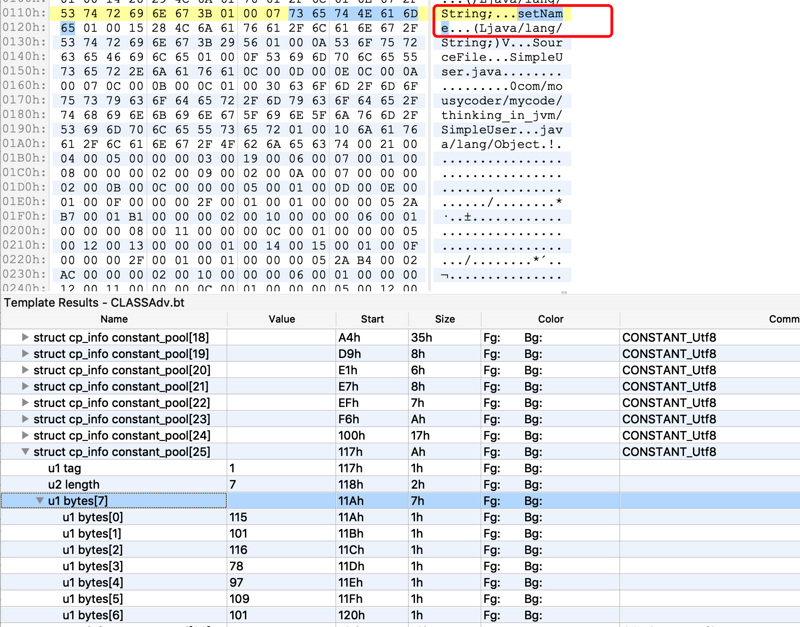The image size is (800, 627).
Task: Click start 100h of constant_pool[24]
Action: click(x=352, y=435)
